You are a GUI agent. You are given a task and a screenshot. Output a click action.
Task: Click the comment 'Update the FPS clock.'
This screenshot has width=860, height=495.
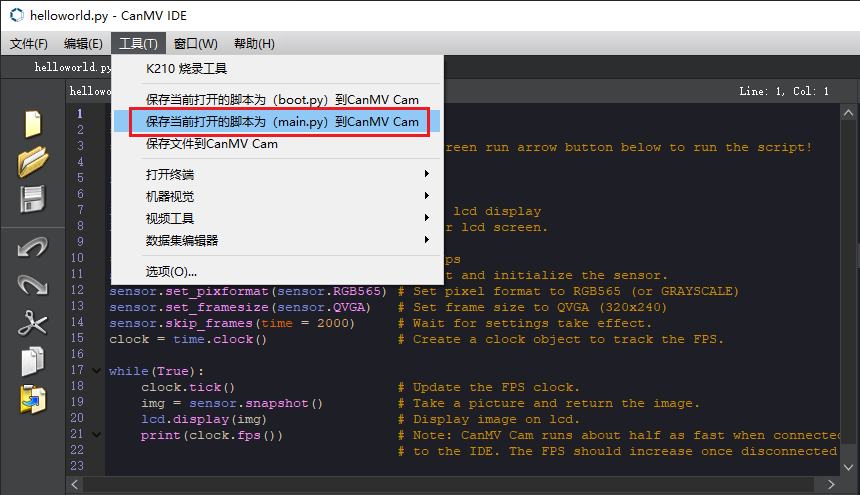489,387
